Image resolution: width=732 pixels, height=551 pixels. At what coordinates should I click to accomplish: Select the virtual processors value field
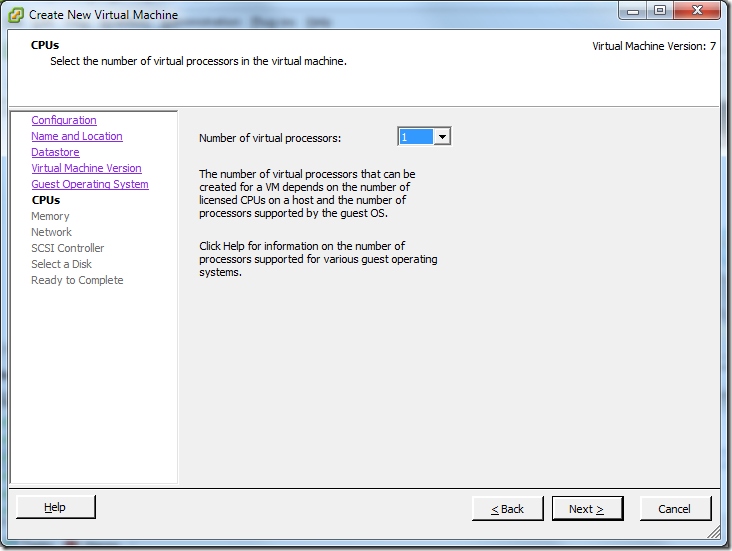[x=416, y=137]
